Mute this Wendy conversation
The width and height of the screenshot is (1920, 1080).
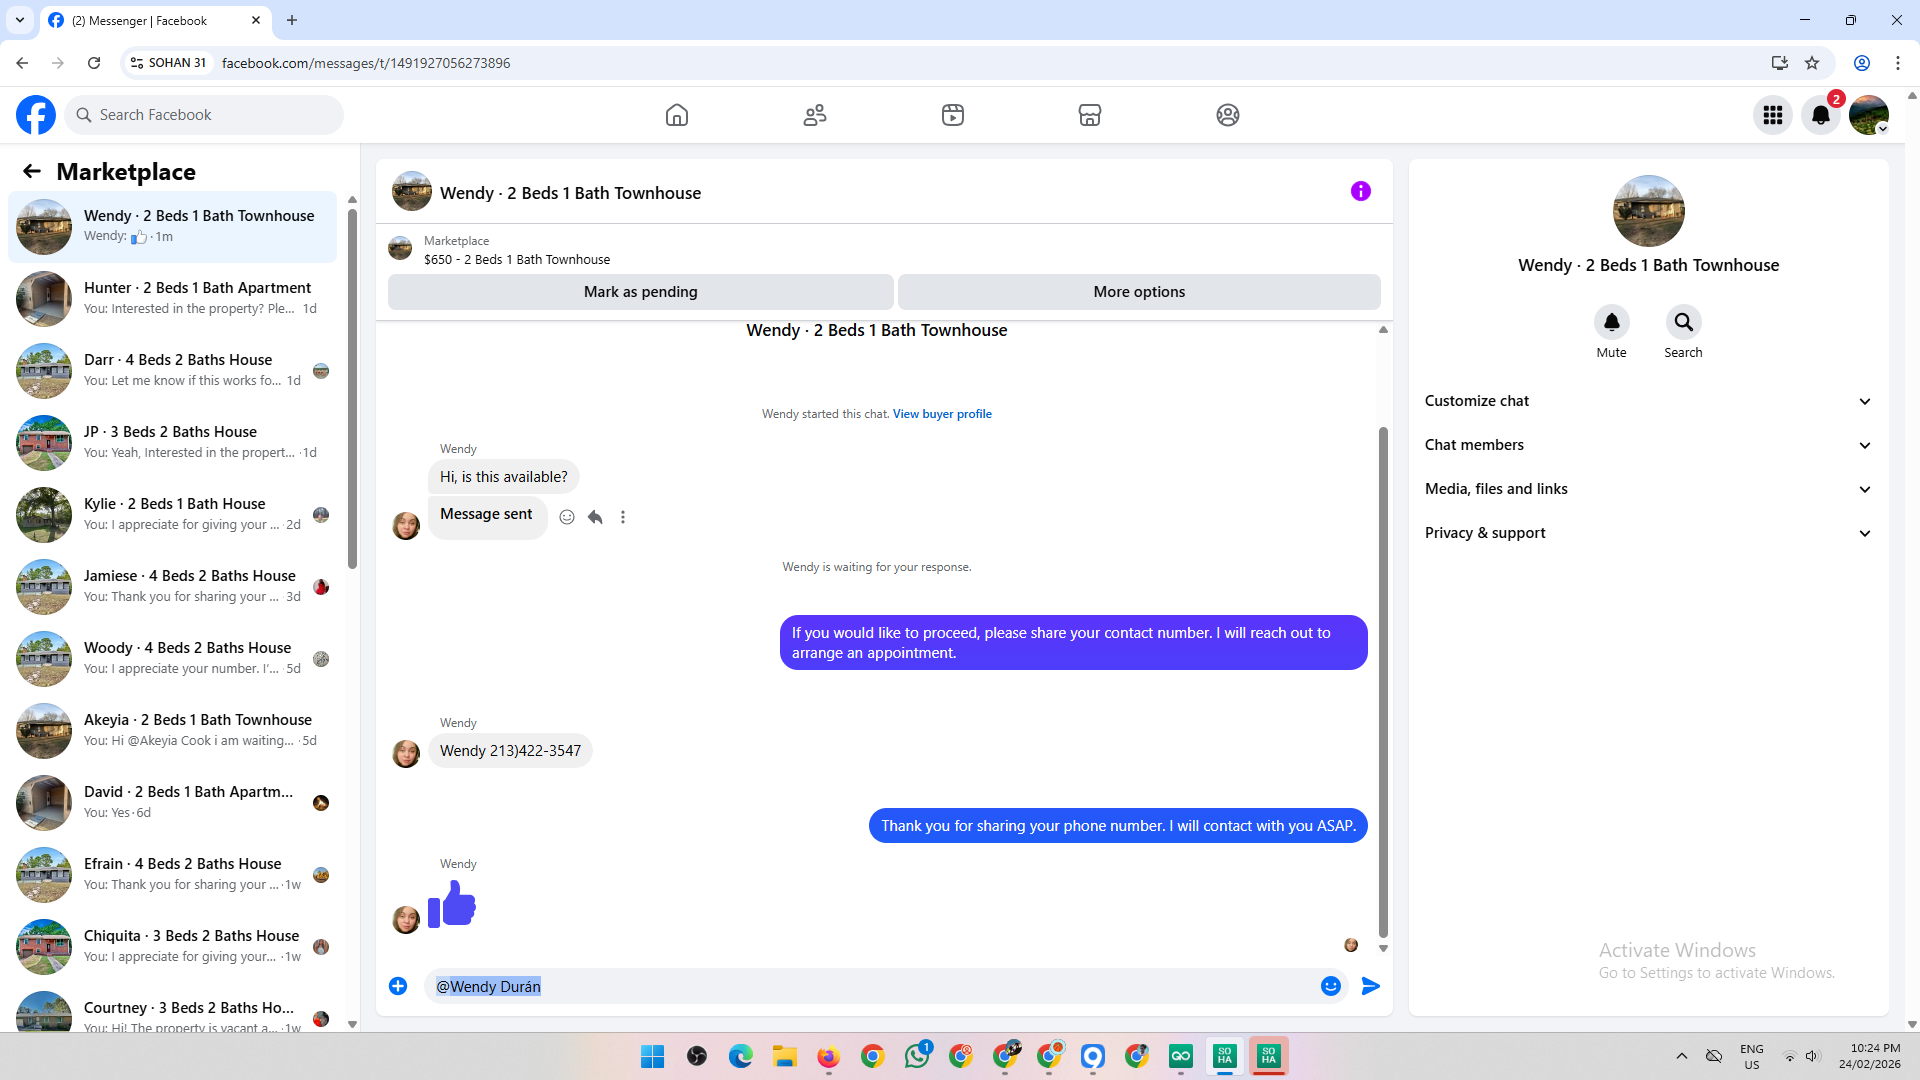coord(1611,322)
